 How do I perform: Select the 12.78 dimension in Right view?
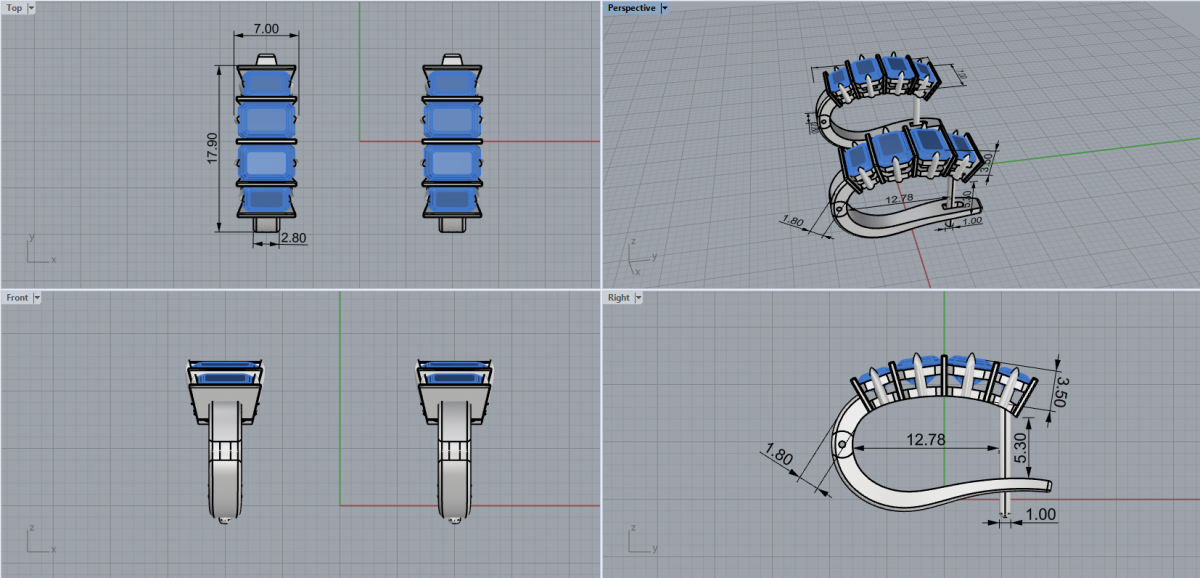[926, 438]
